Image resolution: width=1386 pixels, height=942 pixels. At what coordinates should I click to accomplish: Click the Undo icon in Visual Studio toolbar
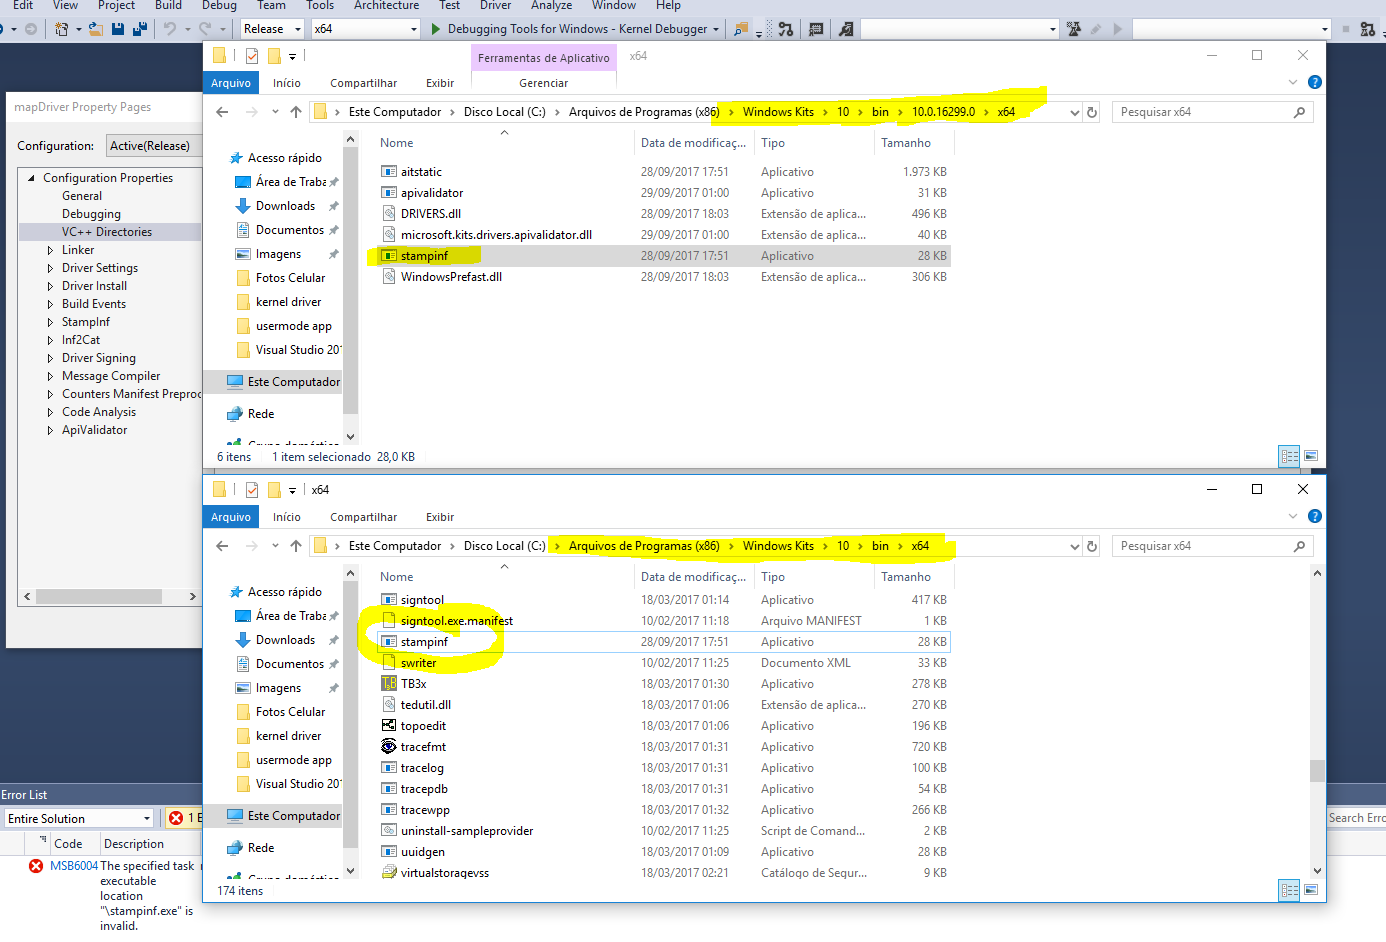170,29
